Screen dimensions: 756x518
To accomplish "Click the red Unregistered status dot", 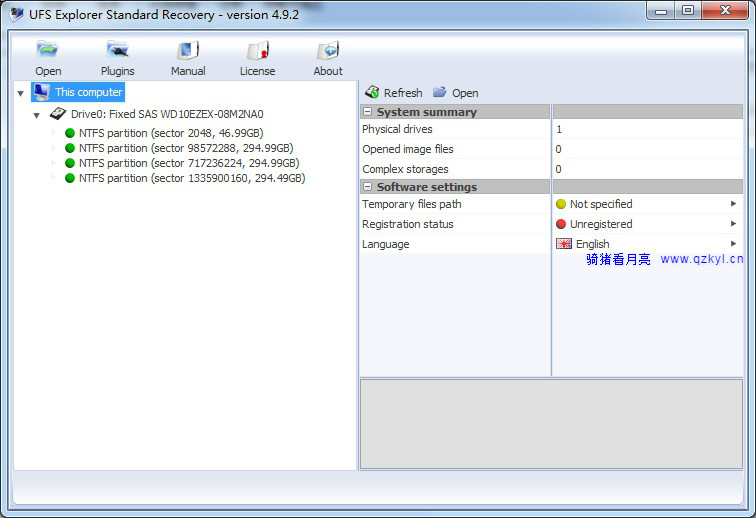I will point(561,224).
